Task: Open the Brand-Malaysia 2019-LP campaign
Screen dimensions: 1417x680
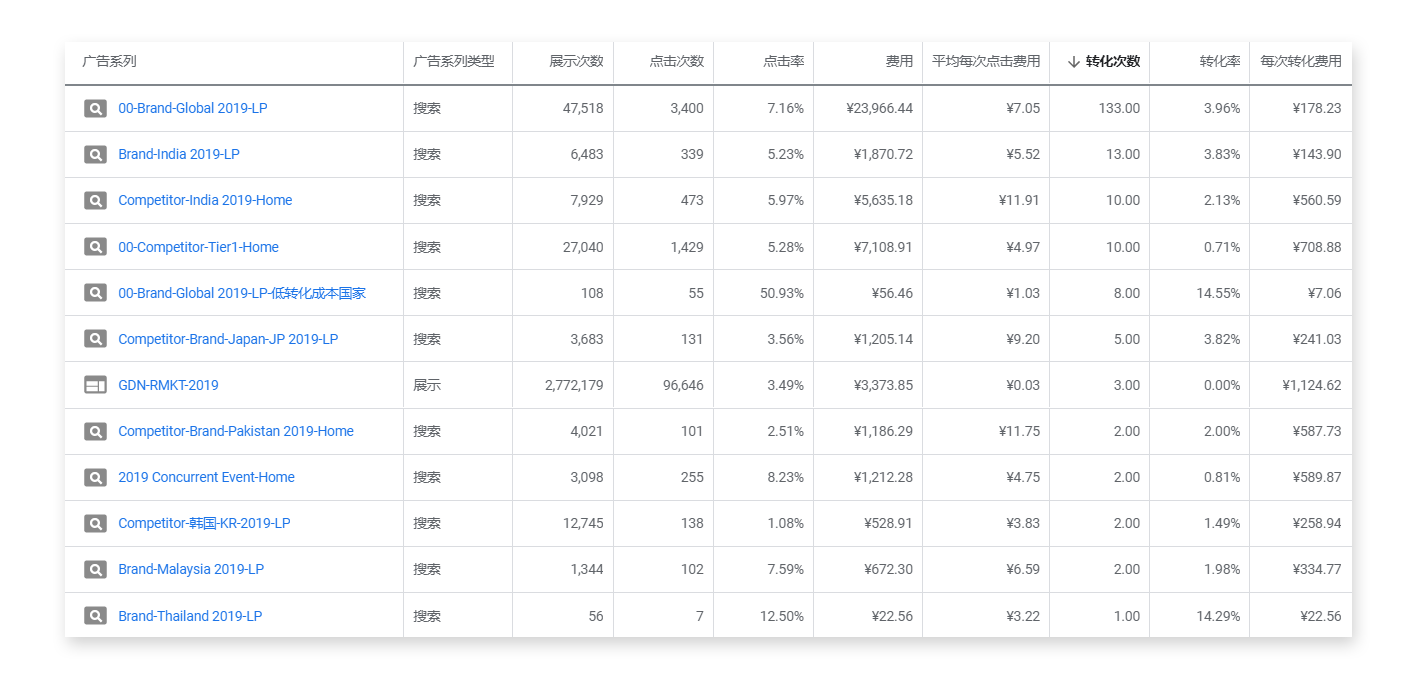Action: tap(191, 569)
